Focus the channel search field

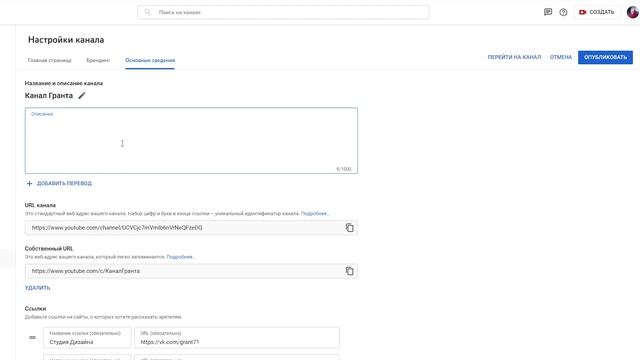coord(283,12)
